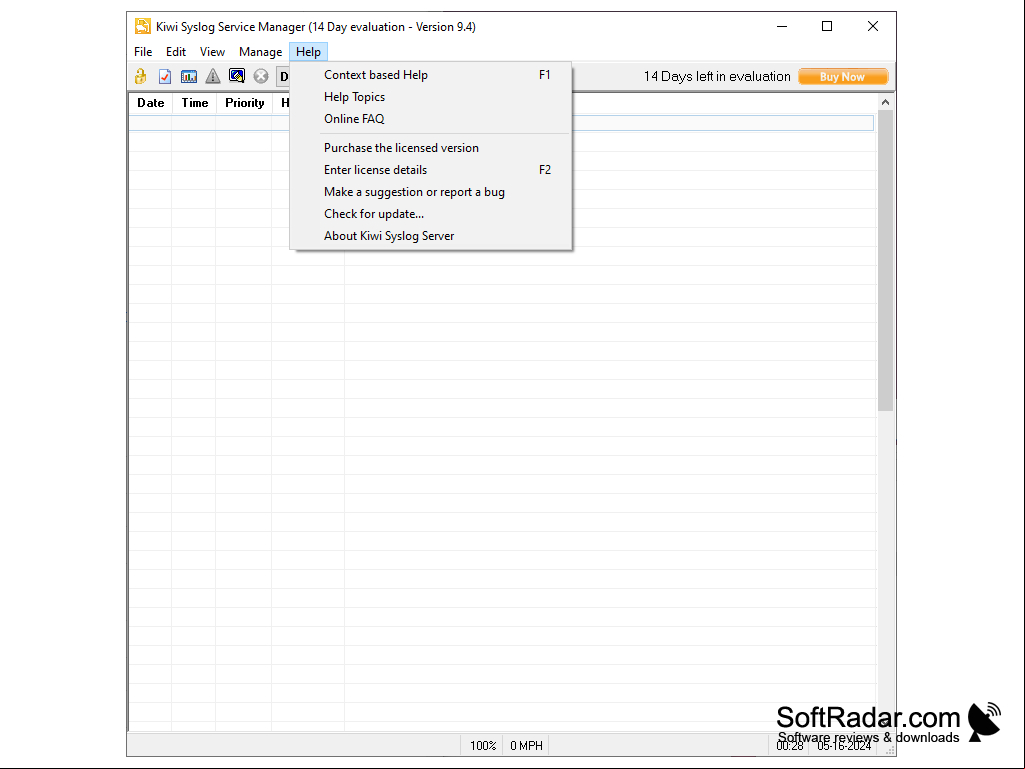
Task: Select Enter license details
Action: pyautogui.click(x=431, y=170)
